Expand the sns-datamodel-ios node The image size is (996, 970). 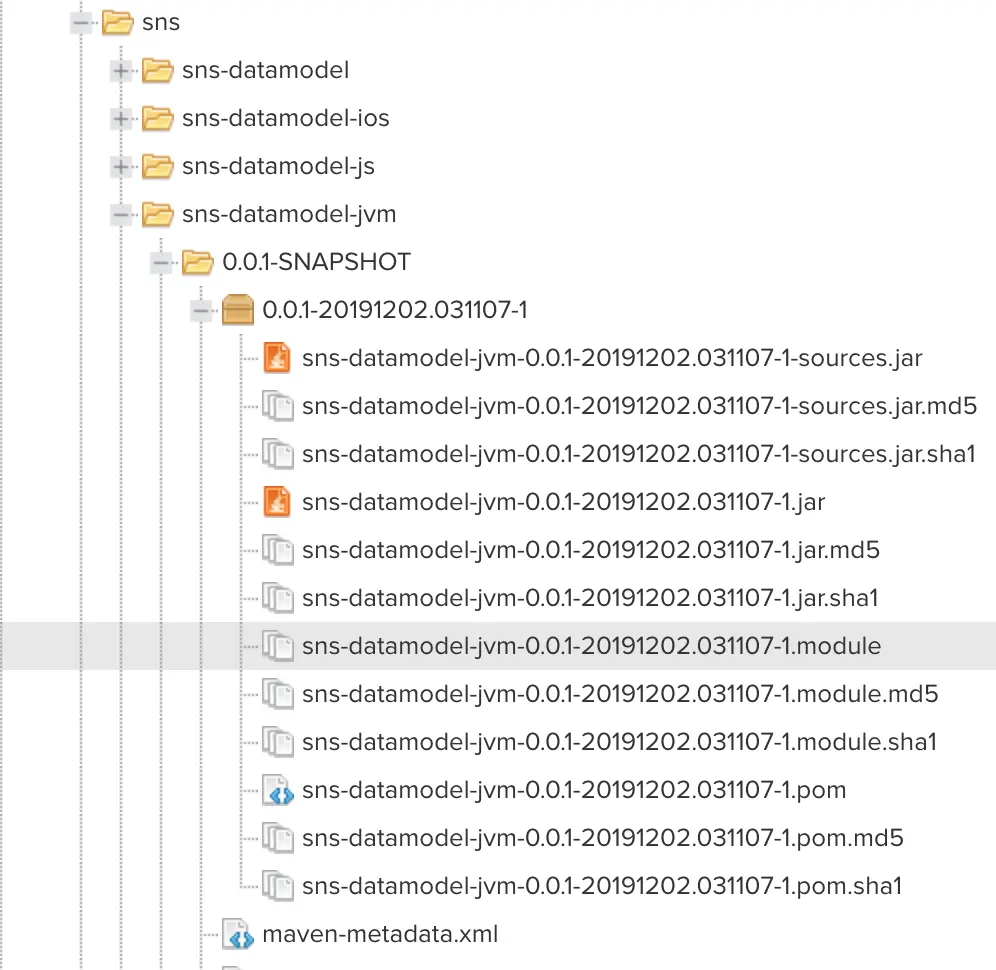pyautogui.click(x=121, y=118)
